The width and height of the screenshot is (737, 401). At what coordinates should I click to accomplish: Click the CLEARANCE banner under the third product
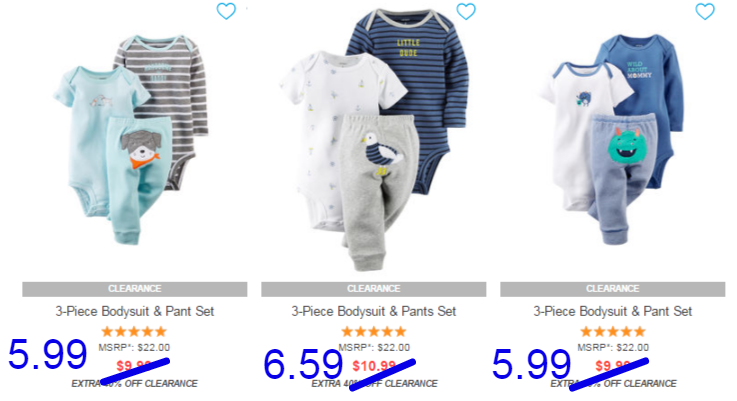[612, 289]
